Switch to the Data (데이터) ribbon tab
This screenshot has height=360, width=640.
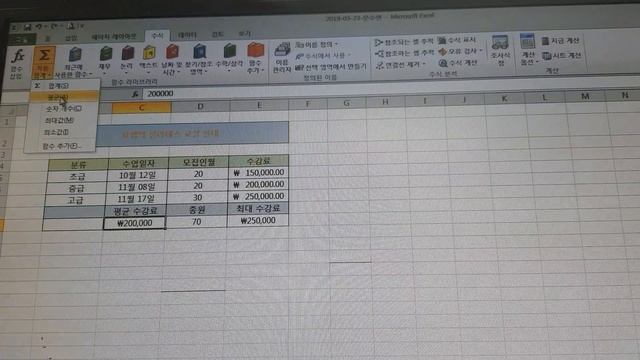[187, 35]
